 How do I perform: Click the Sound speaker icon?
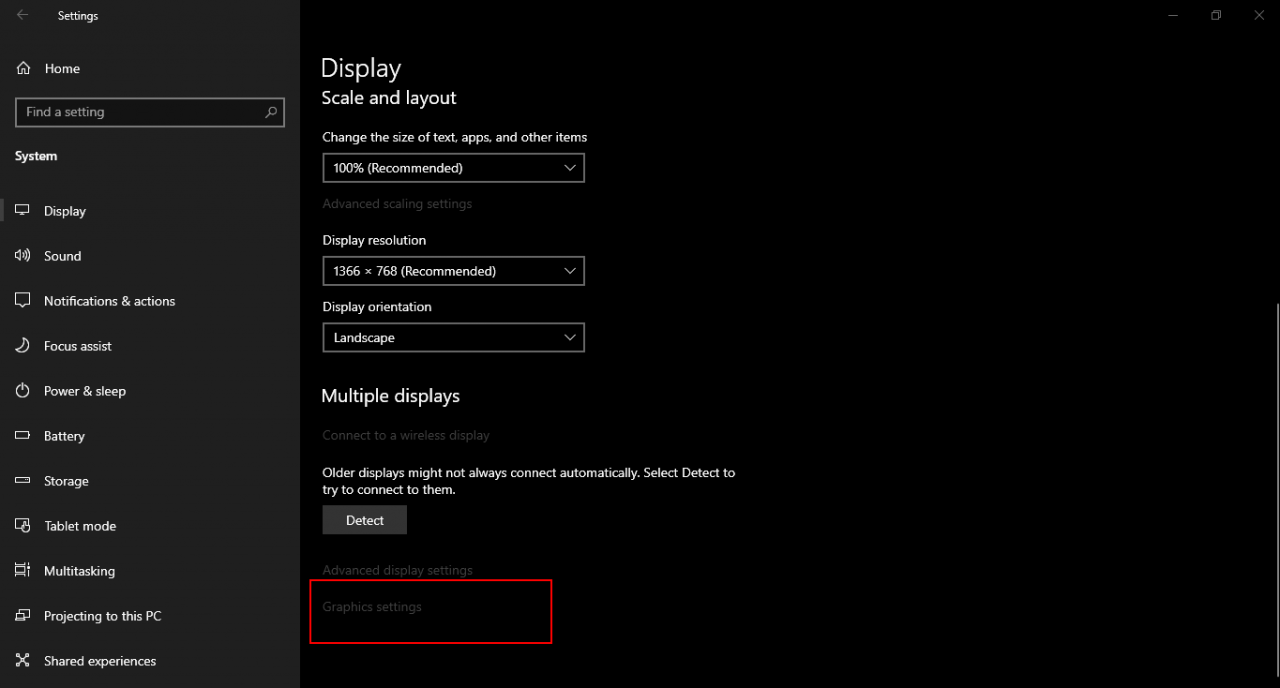[x=23, y=256]
